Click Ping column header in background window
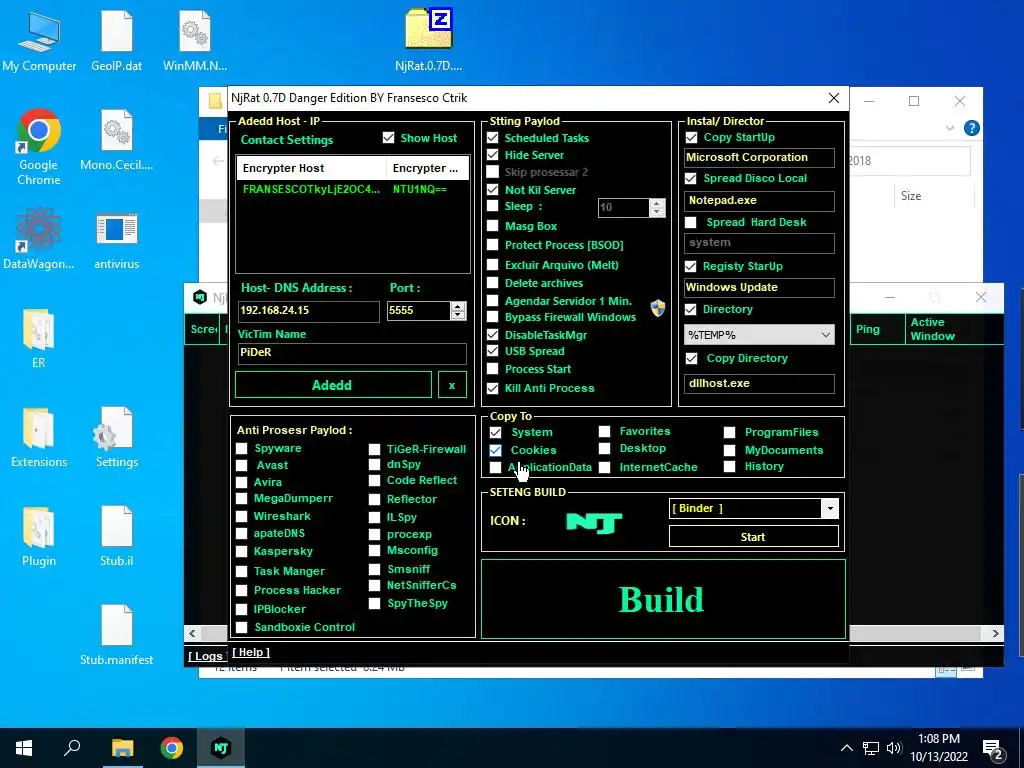Image resolution: width=1024 pixels, height=768 pixels. tap(876, 329)
